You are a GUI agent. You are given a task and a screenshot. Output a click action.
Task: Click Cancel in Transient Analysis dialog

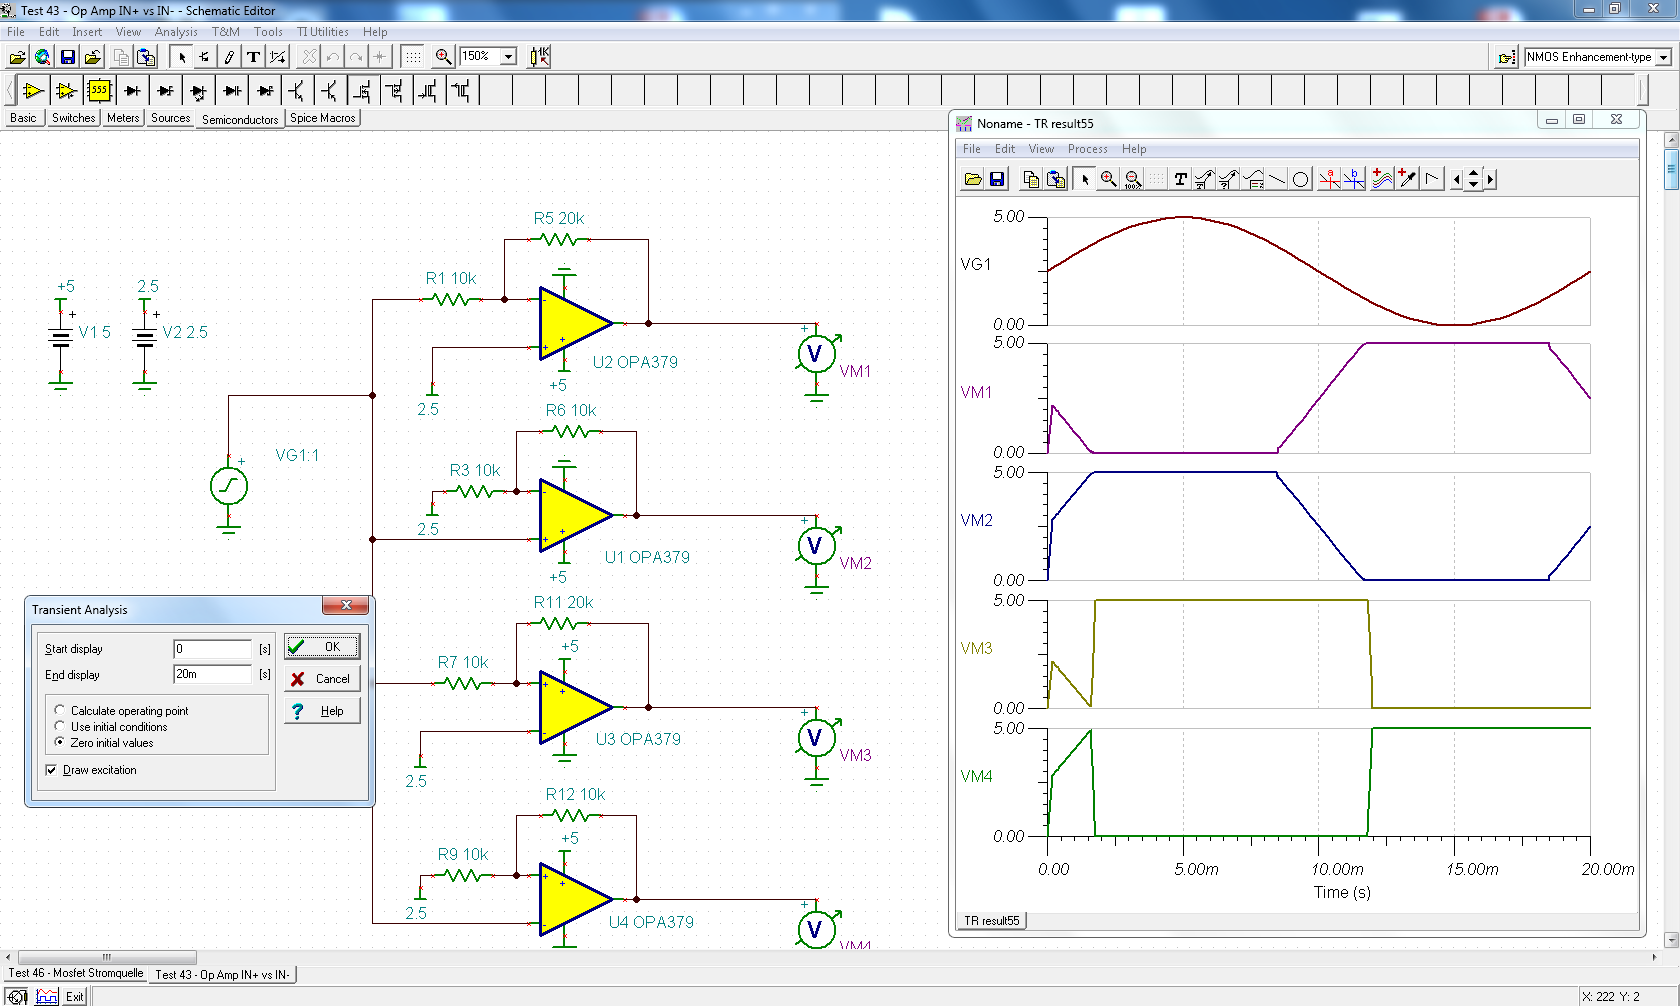tap(322, 679)
